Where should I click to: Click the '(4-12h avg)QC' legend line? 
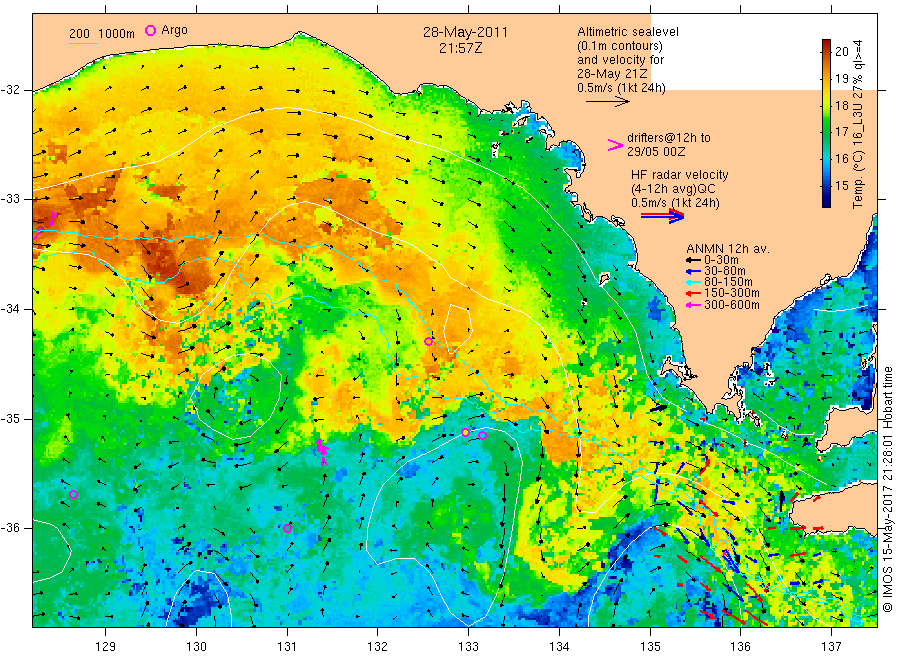tap(673, 189)
